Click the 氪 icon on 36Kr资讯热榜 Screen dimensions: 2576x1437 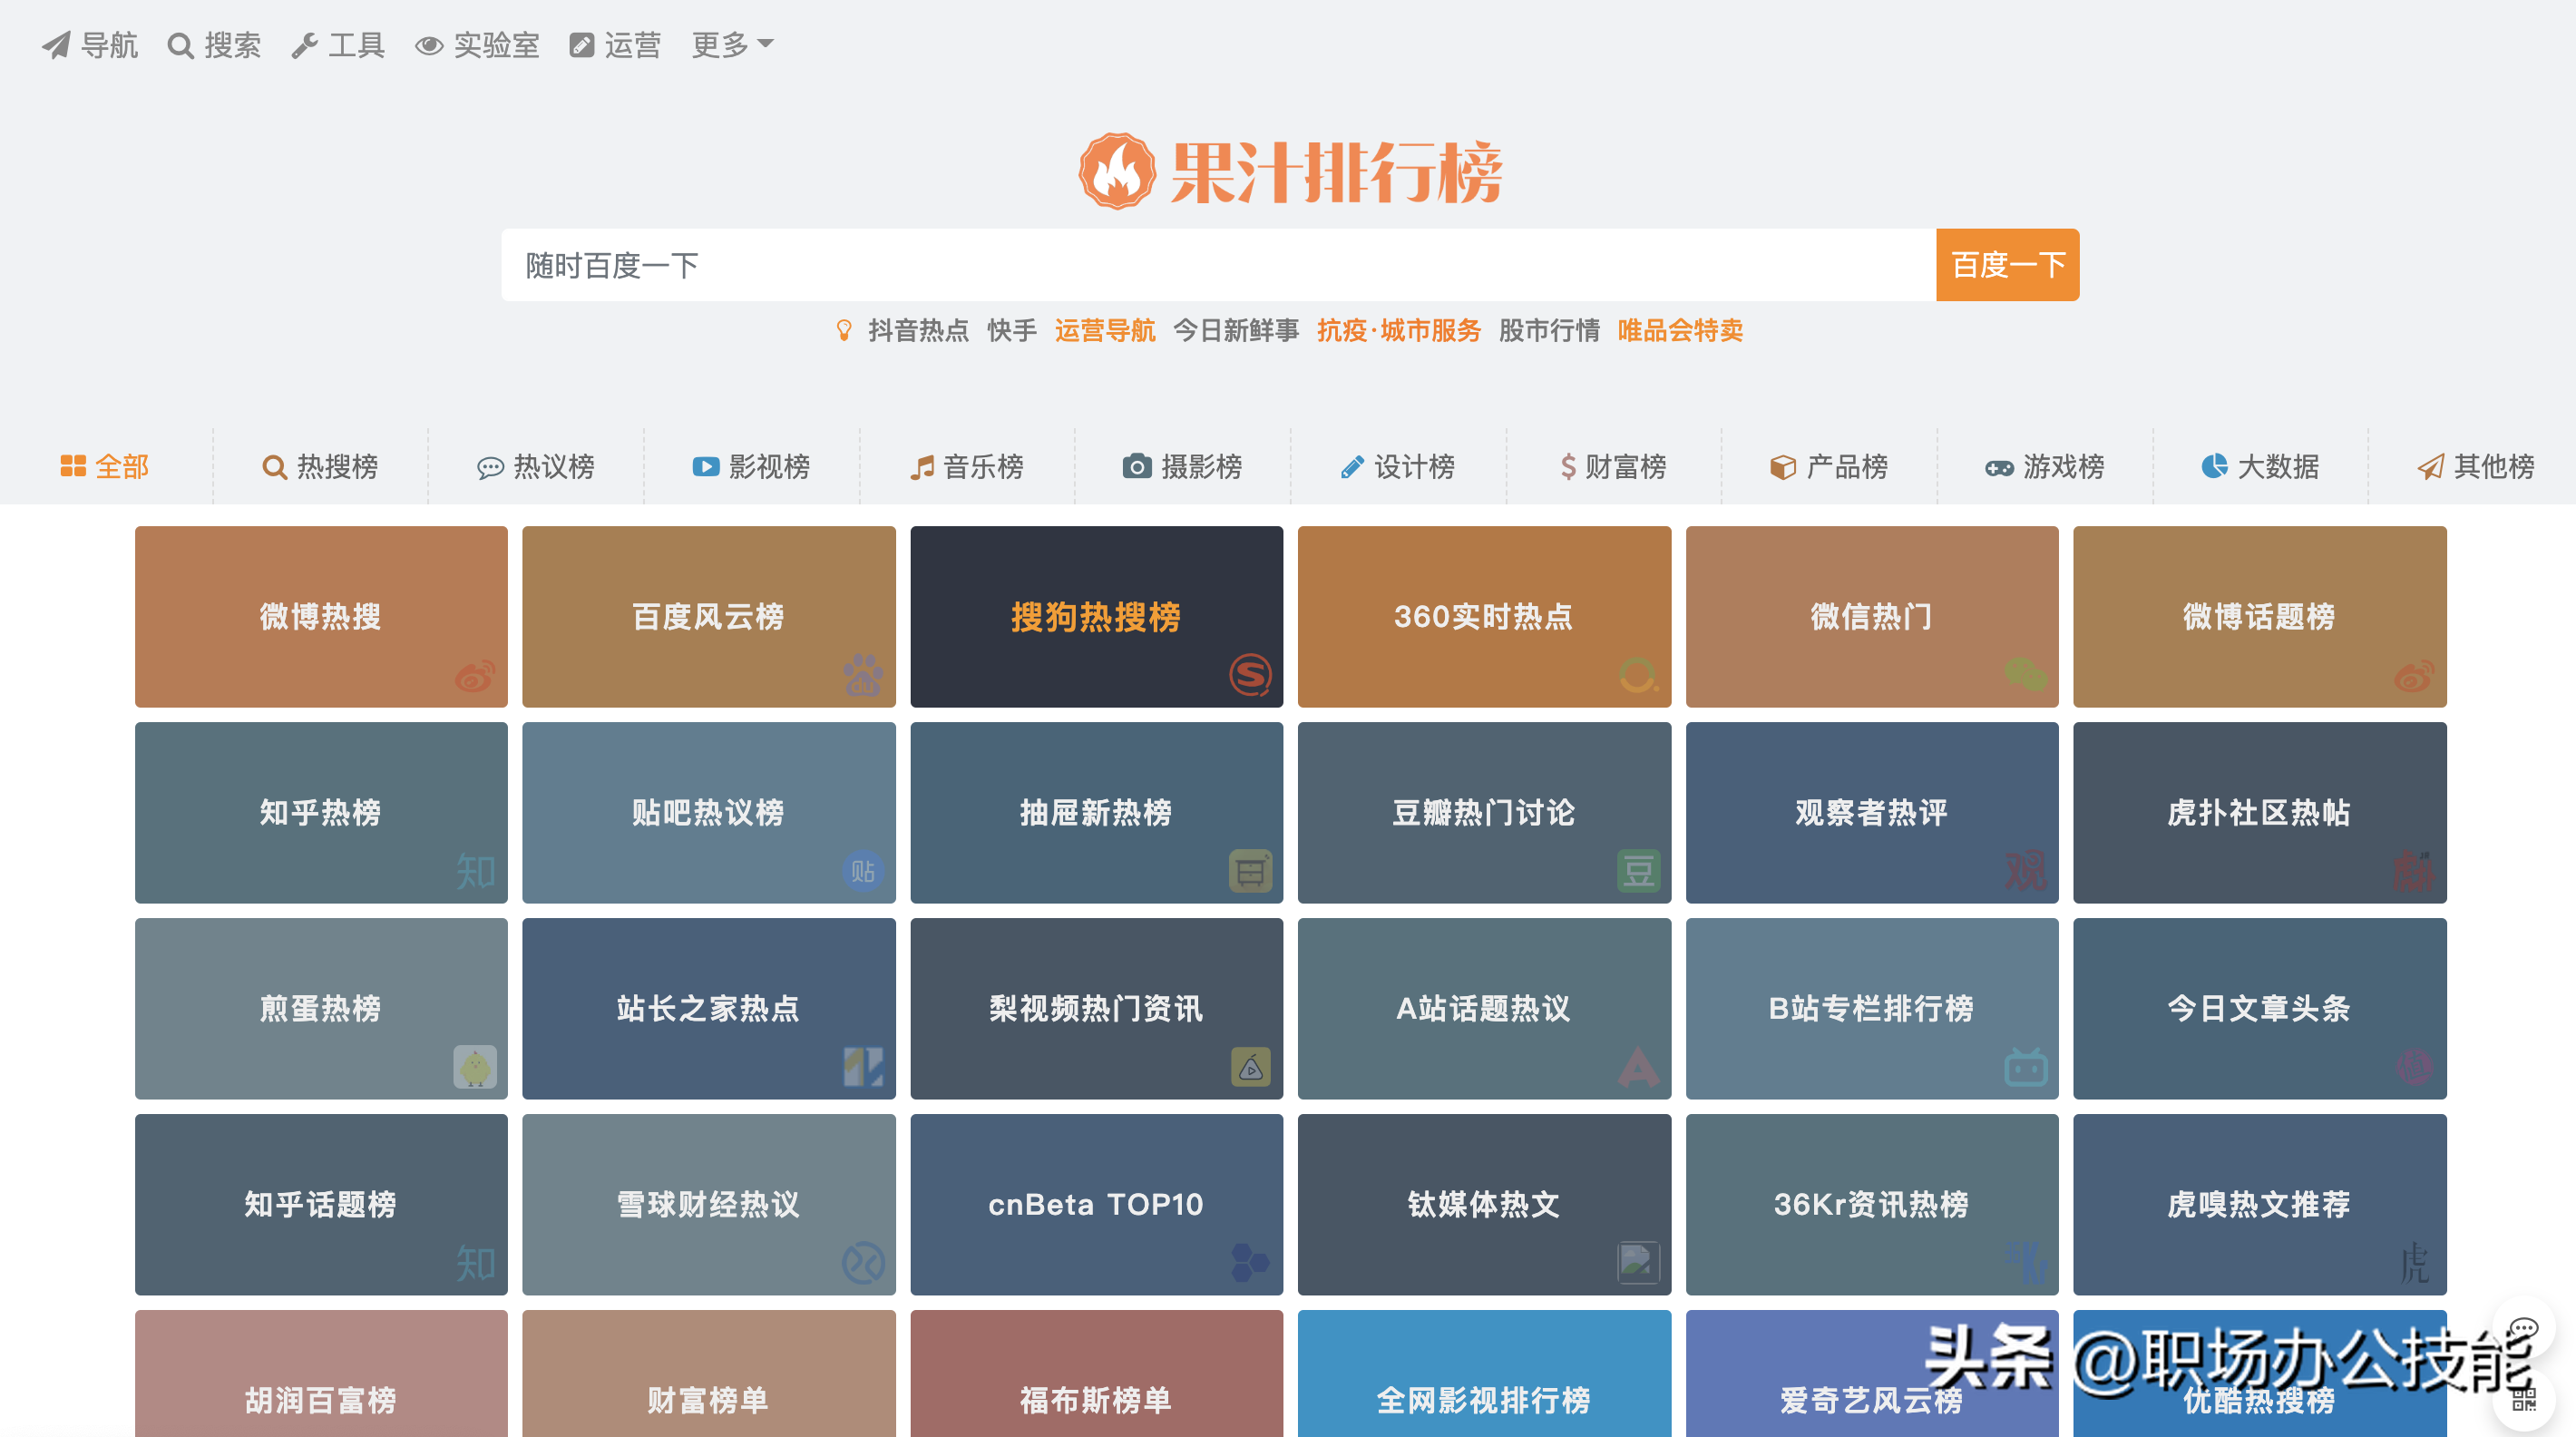2025,1263
